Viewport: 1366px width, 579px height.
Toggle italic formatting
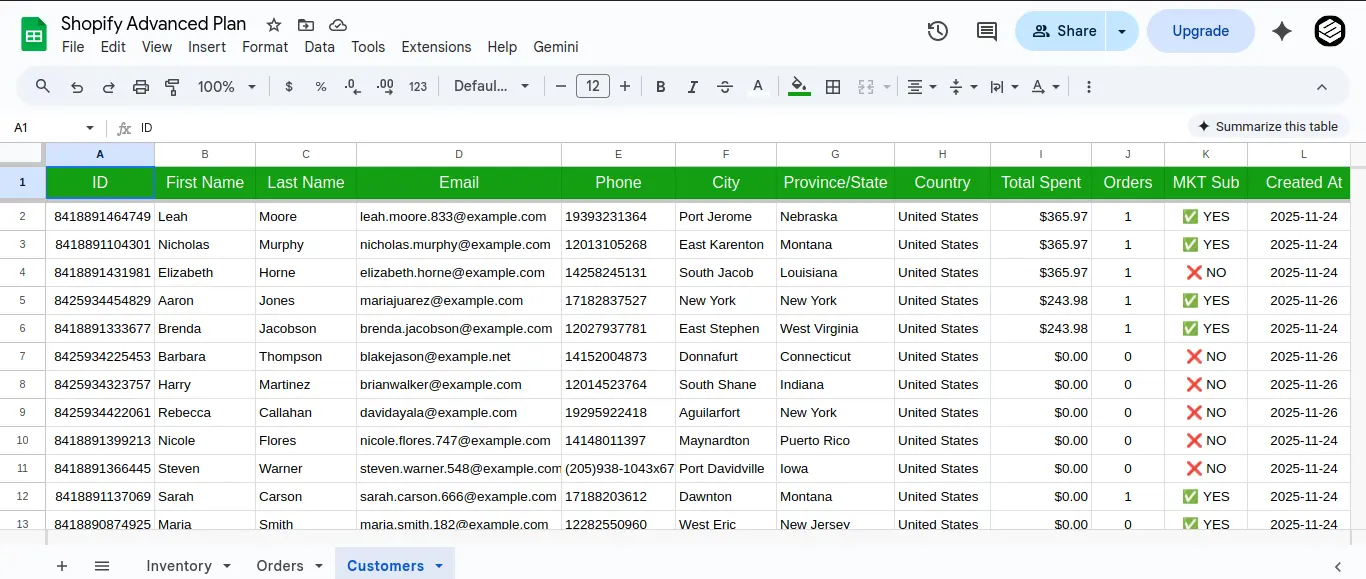[x=692, y=86]
